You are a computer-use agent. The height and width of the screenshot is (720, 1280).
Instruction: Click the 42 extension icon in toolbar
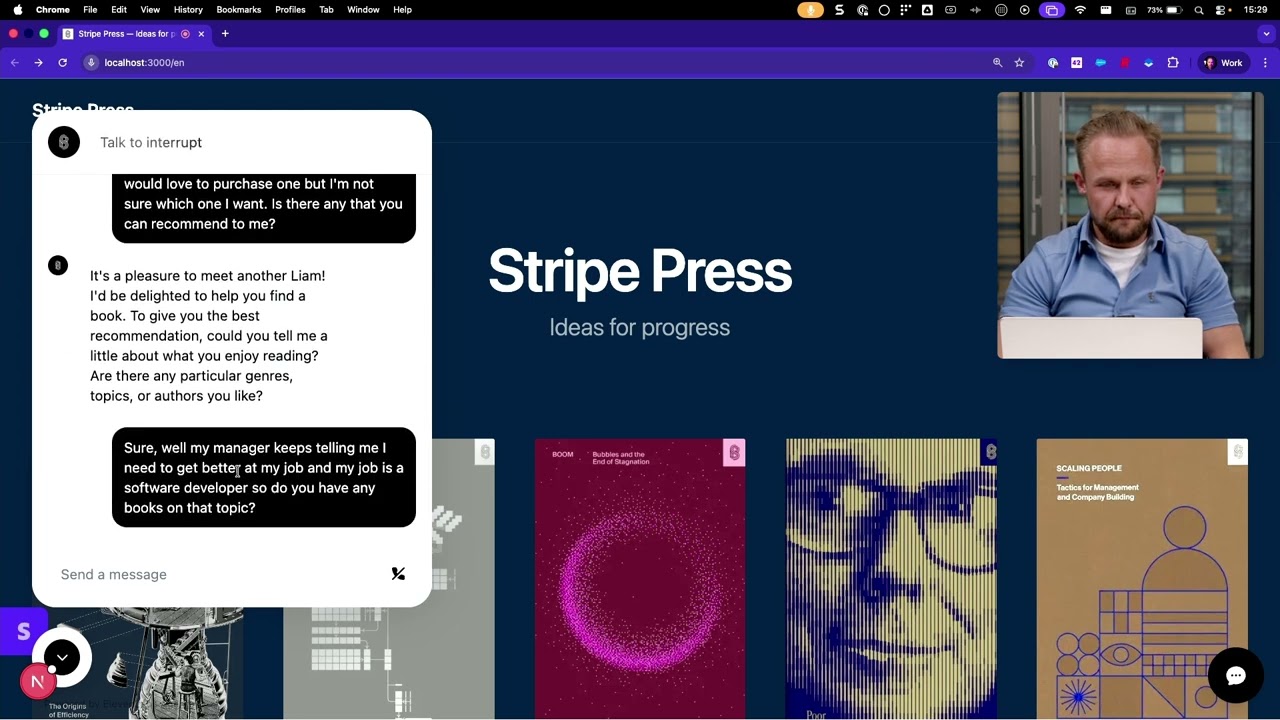coord(1076,62)
